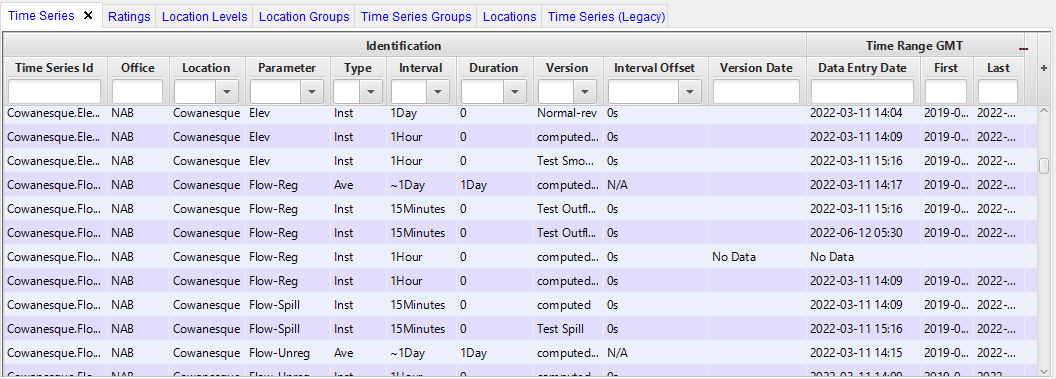This screenshot has width=1056, height=379.
Task: Select the Test Smo... version cell
Action: (567, 161)
